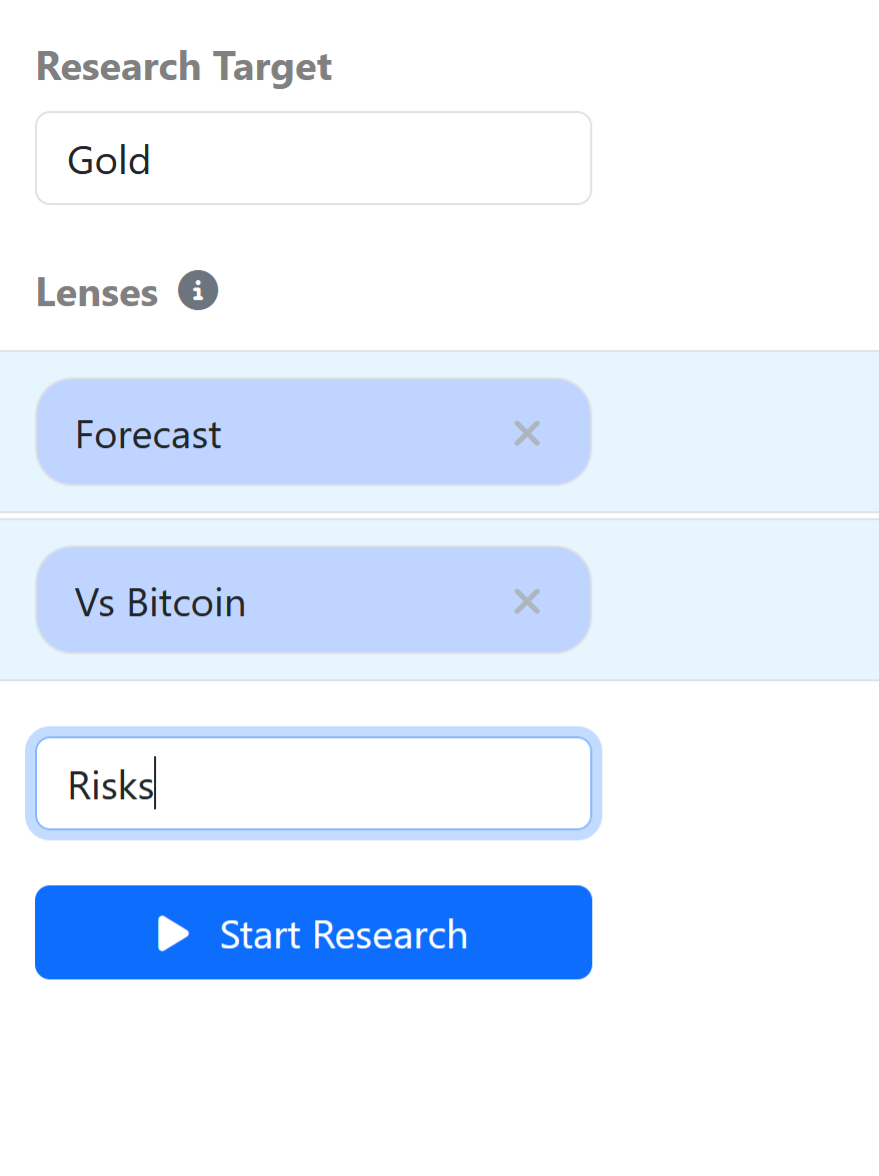
Task: Click the Lenses heading label
Action: (x=98, y=292)
